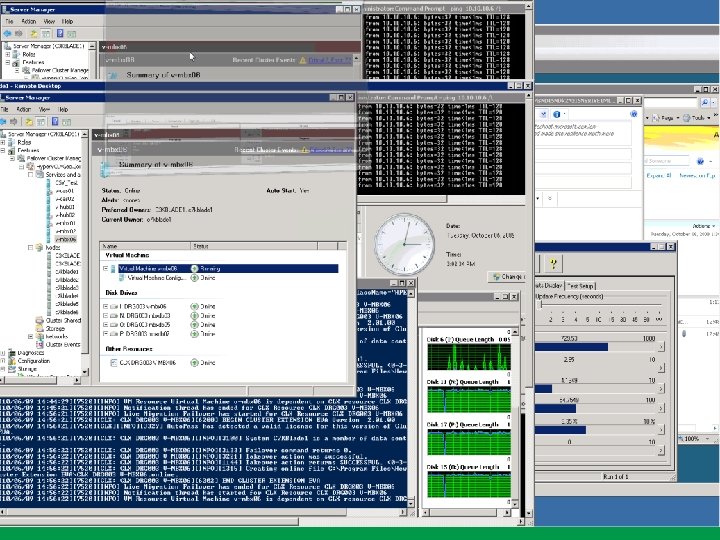The height and width of the screenshot is (540, 720).
Task: Click arrow button beside 1000 scale Iometer bar
Action: (x=661, y=347)
